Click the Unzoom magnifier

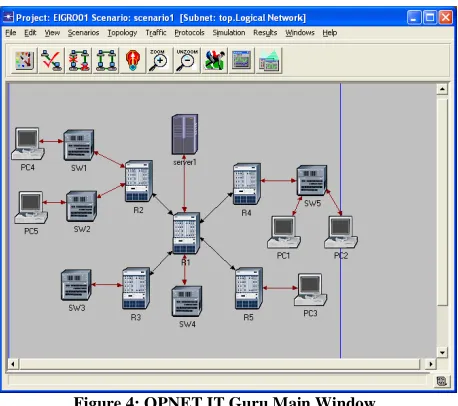click(x=187, y=60)
